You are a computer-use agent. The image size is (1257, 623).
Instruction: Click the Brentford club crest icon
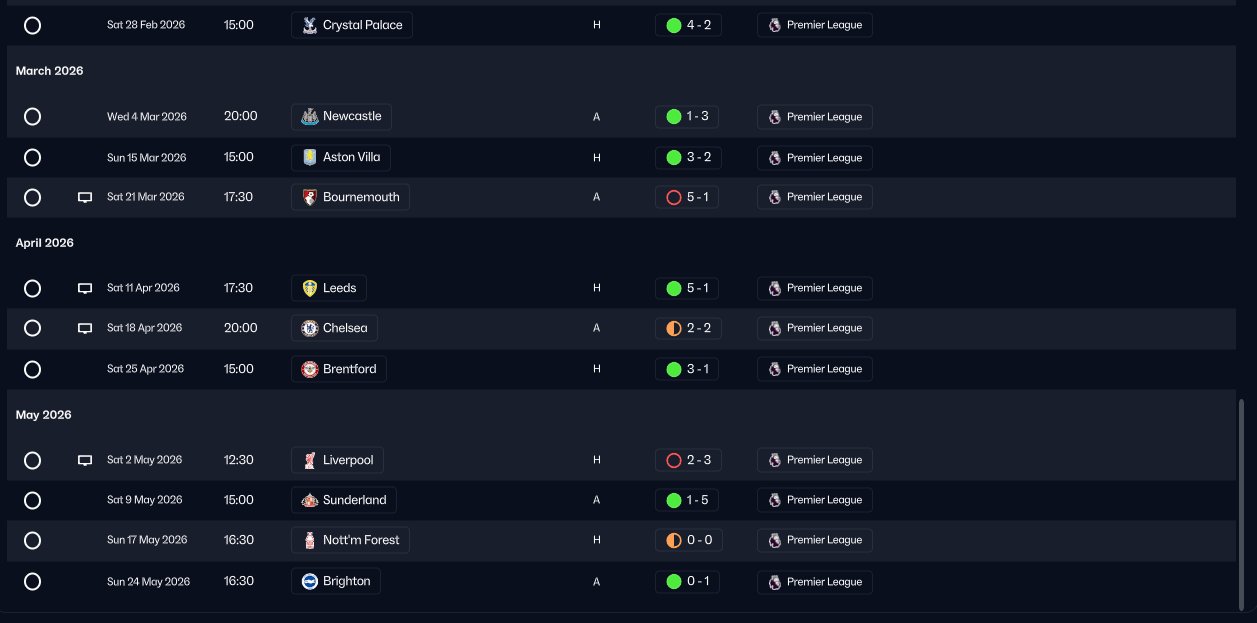tap(310, 369)
